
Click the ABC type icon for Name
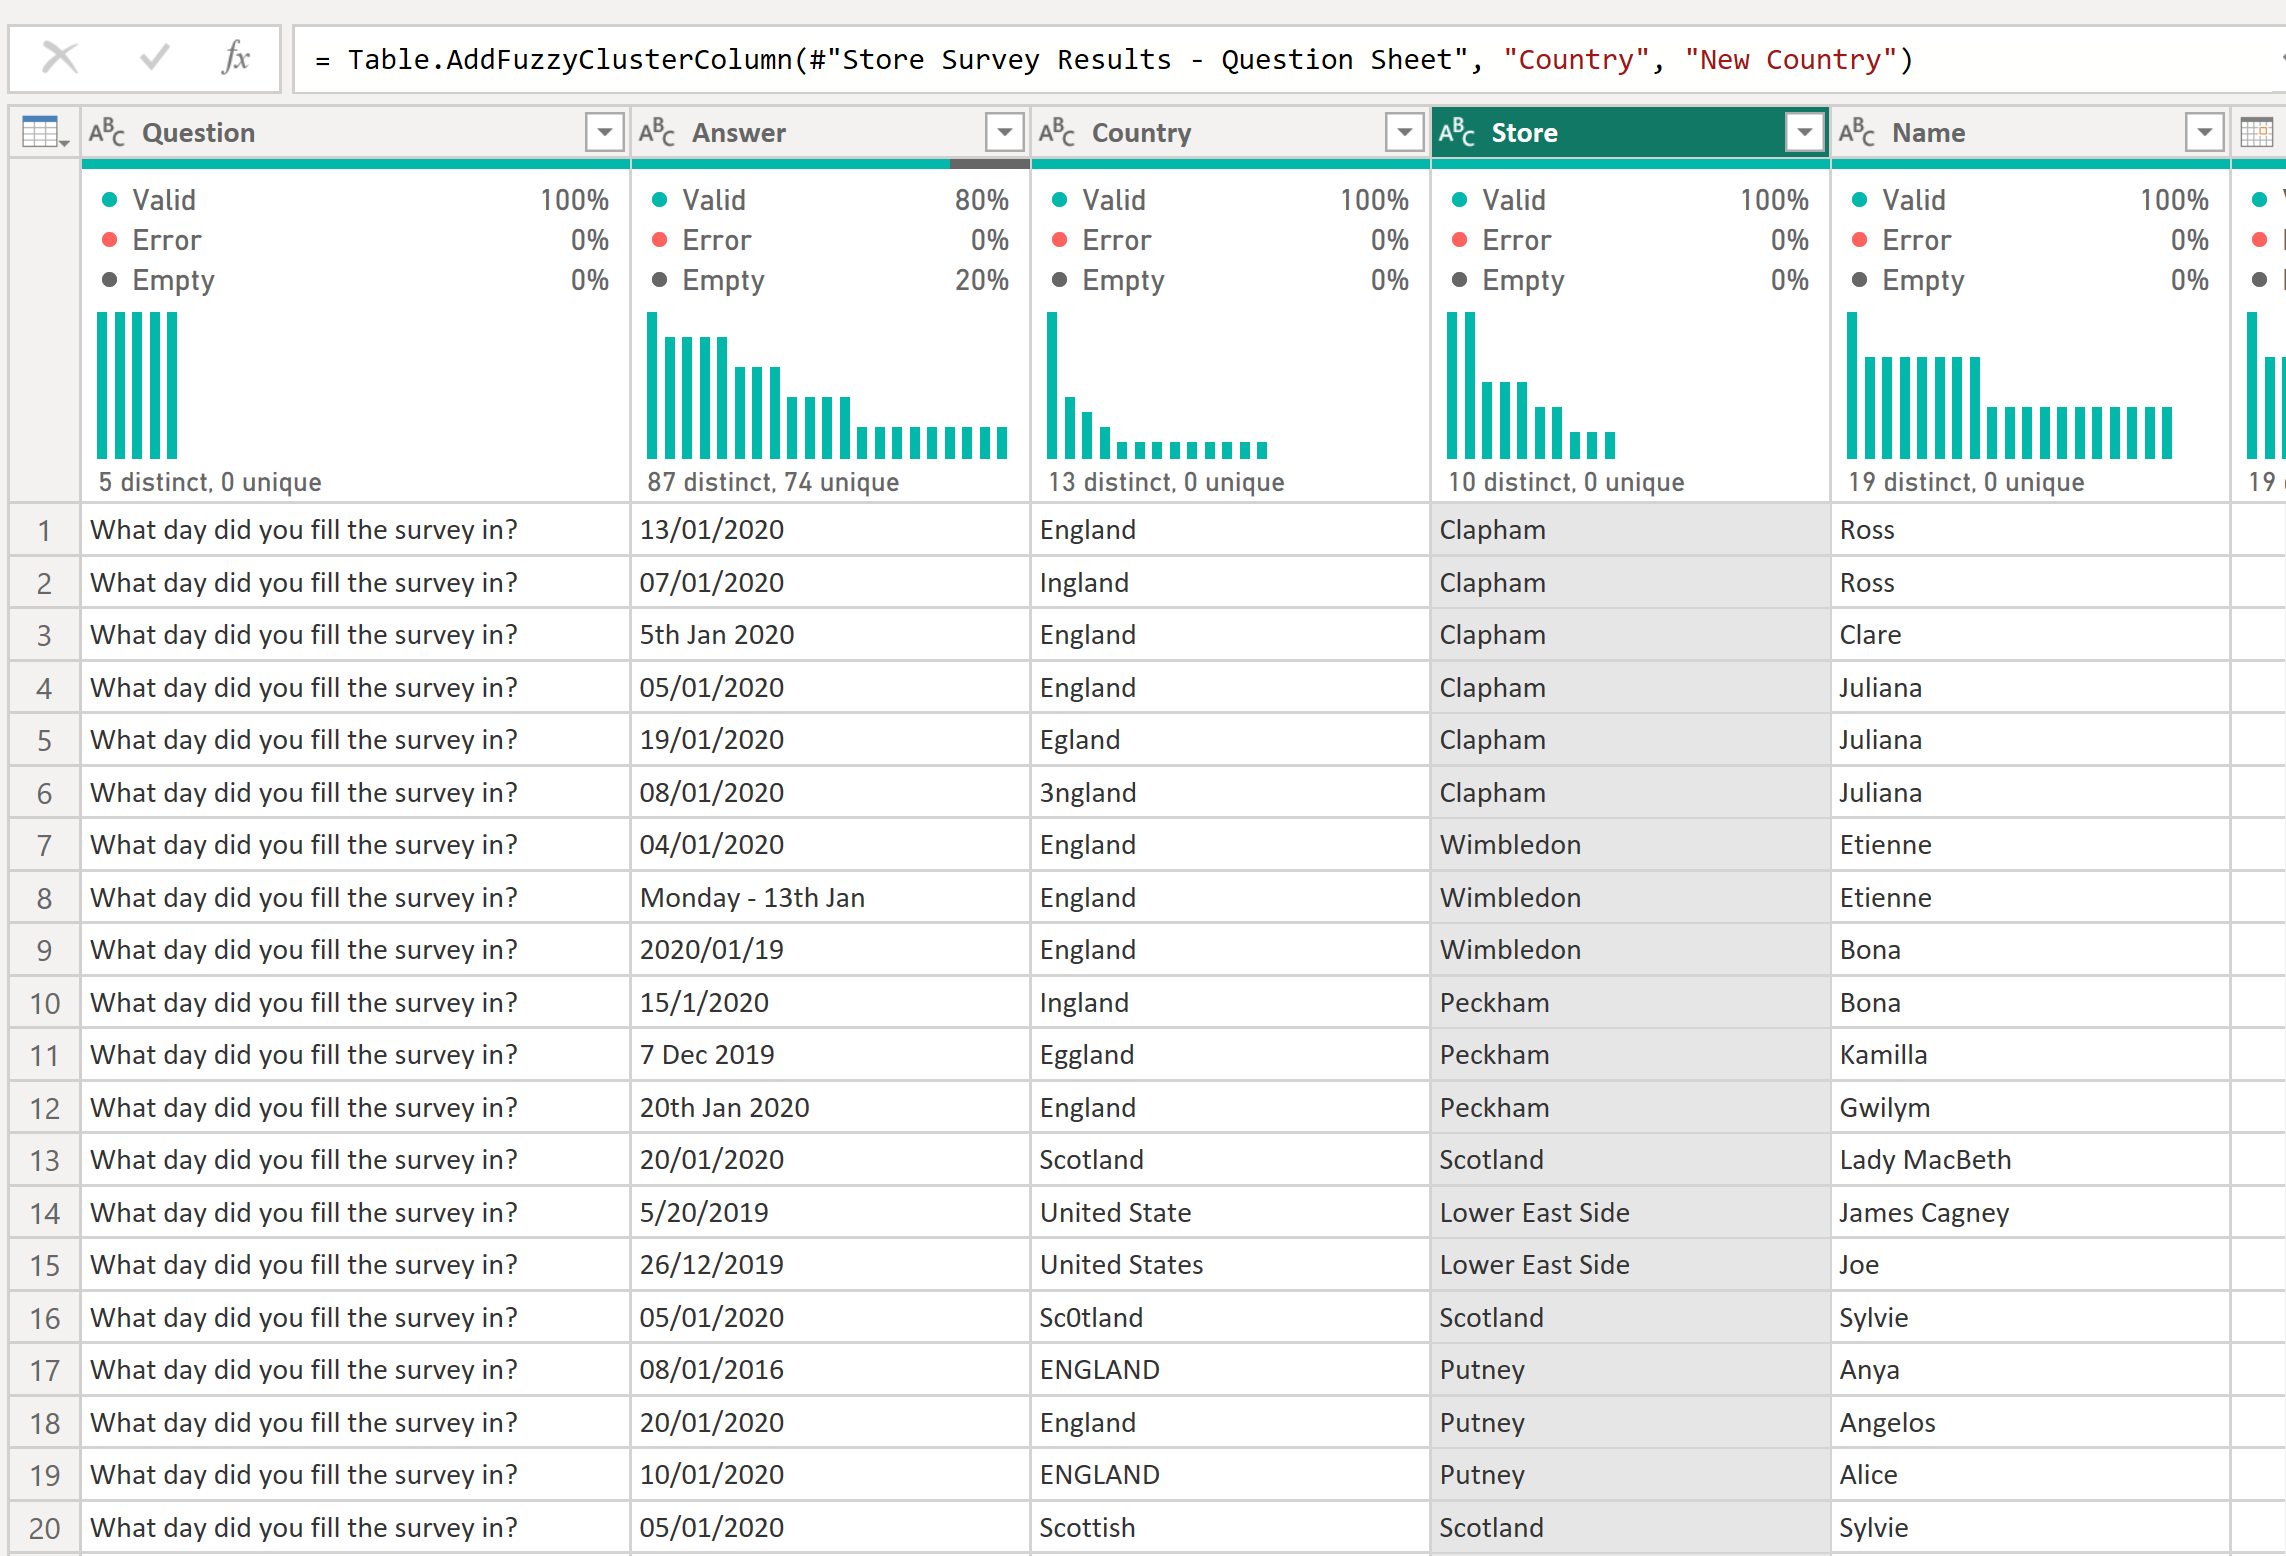coord(1857,132)
